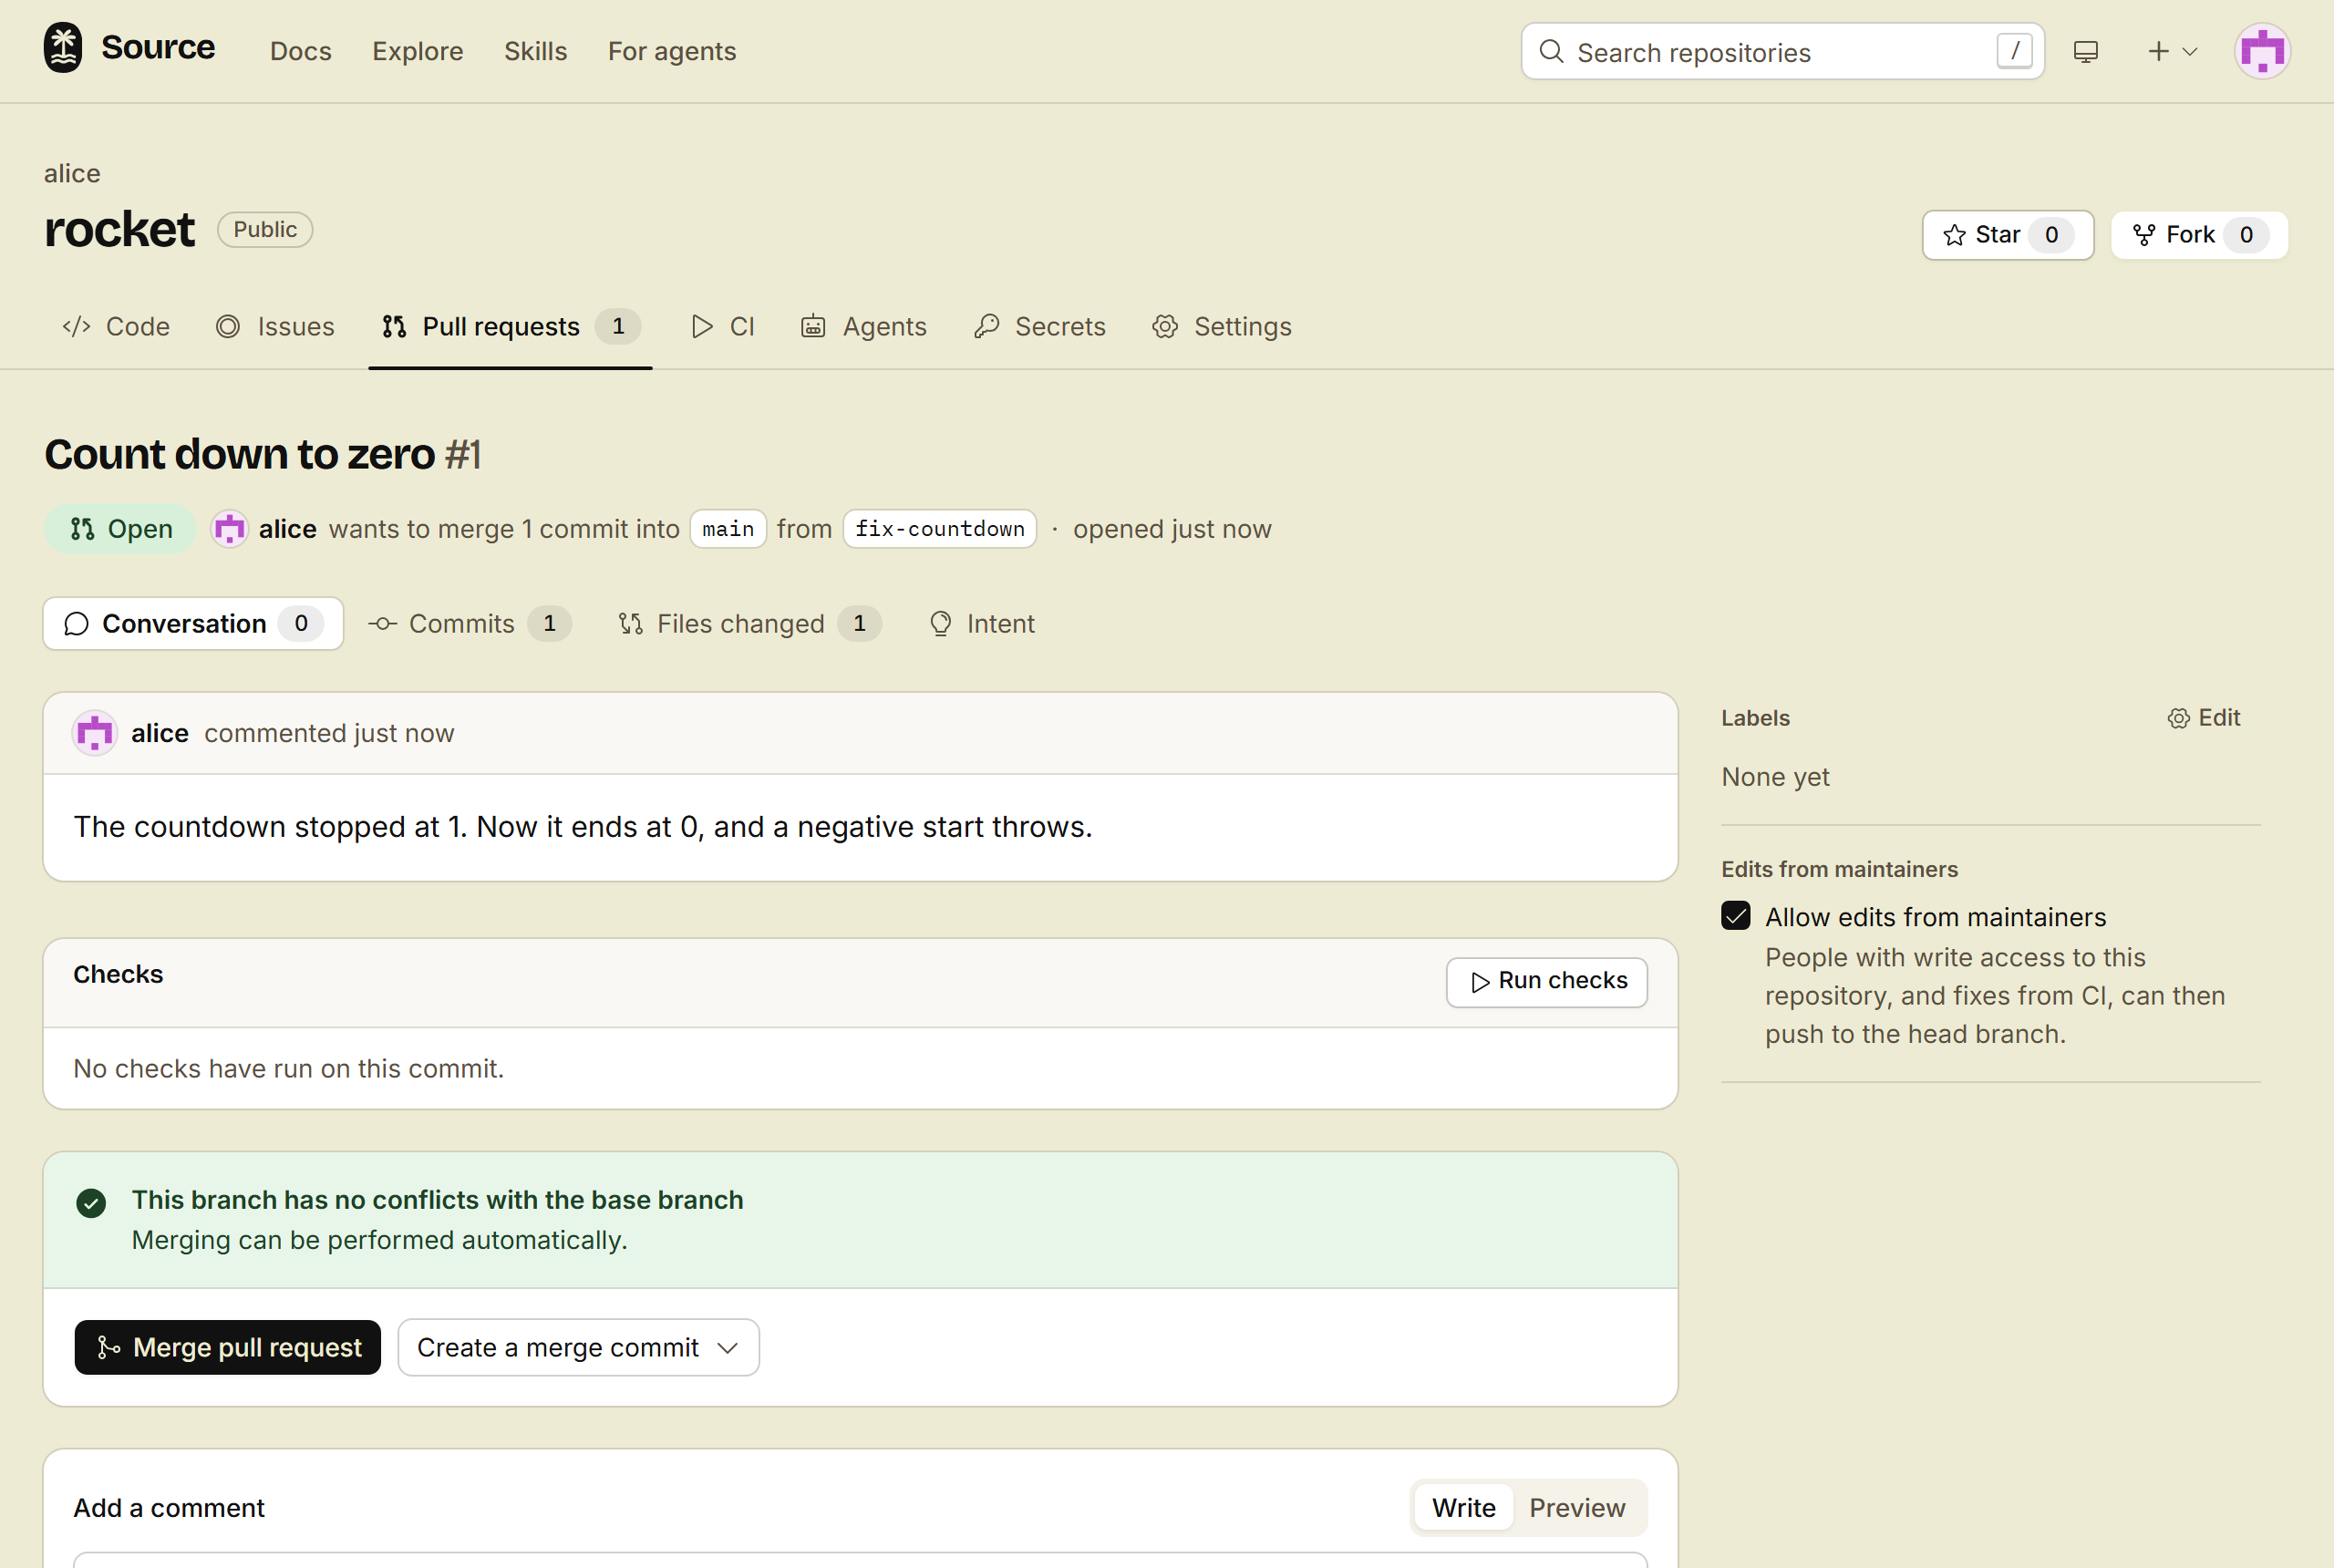This screenshot has width=2334, height=1568.
Task: Switch to the Intent sub-tab
Action: tap(981, 623)
